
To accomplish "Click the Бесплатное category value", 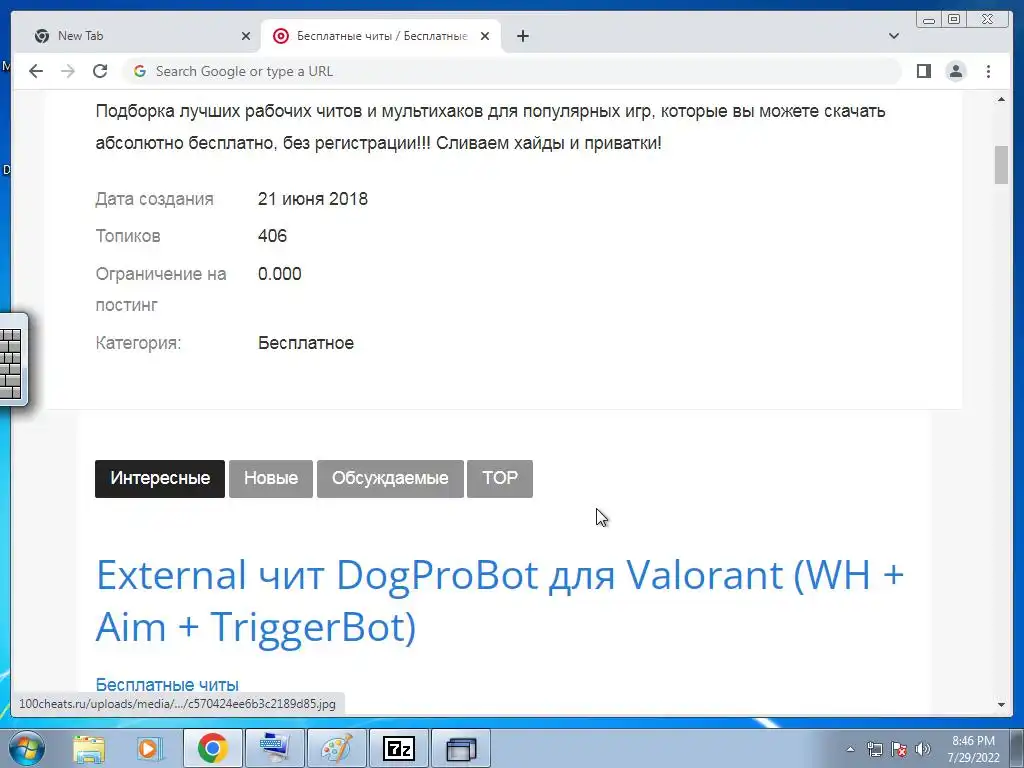I will (x=306, y=343).
